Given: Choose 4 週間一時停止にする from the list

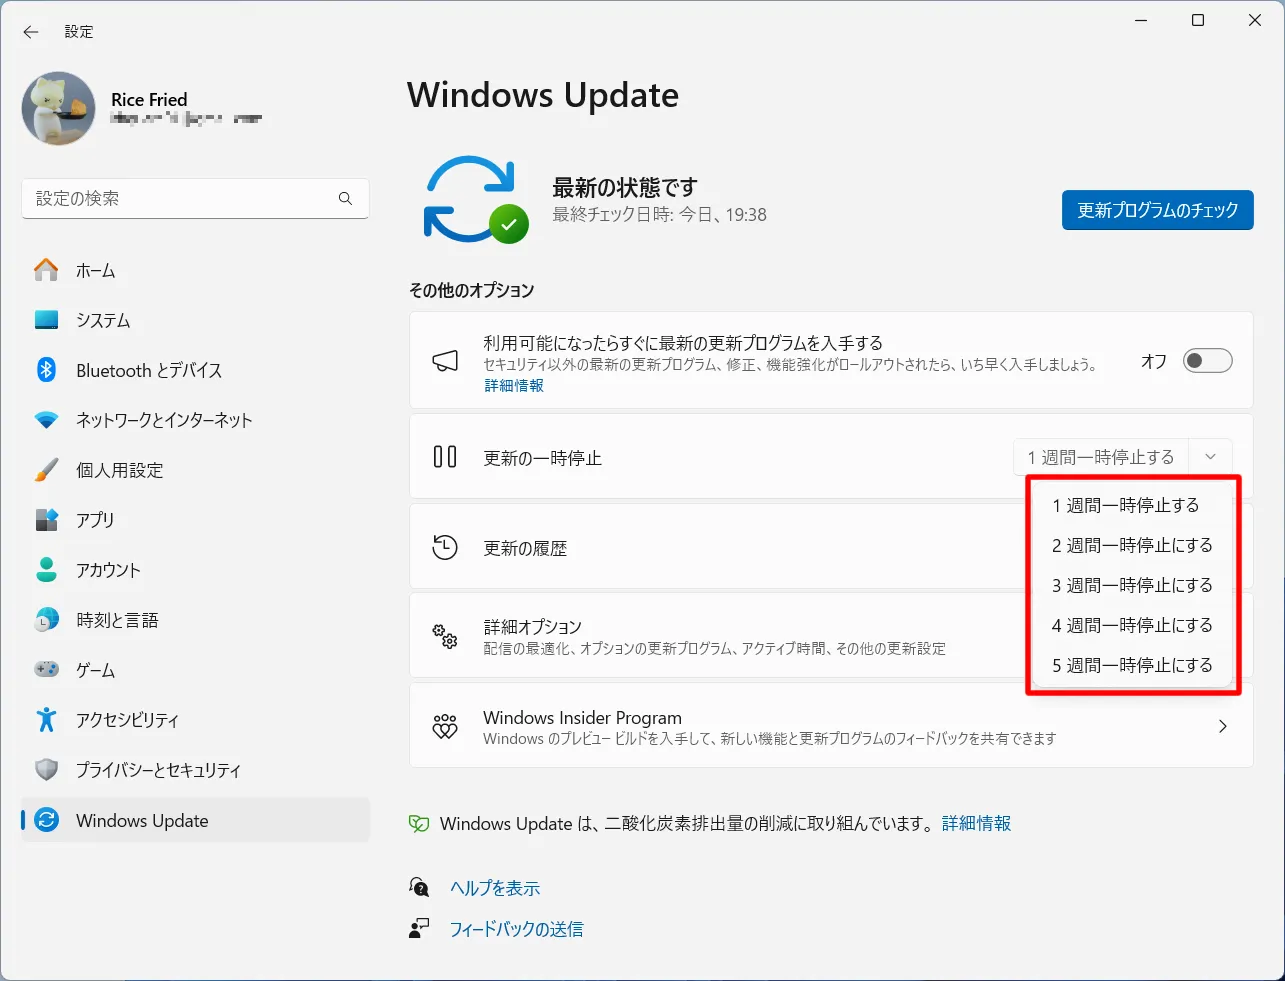Looking at the screenshot, I should pos(1132,625).
